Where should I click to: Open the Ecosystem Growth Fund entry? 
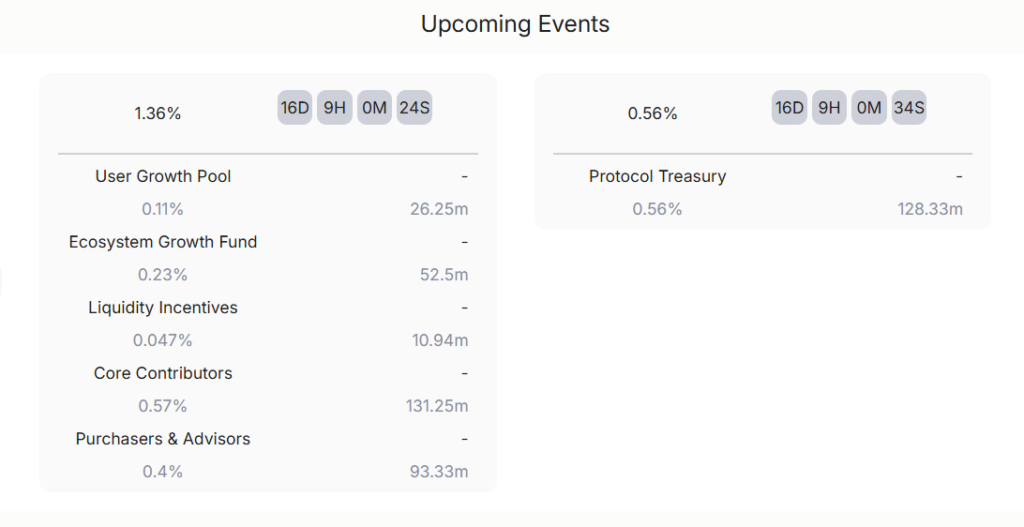pyautogui.click(x=163, y=242)
